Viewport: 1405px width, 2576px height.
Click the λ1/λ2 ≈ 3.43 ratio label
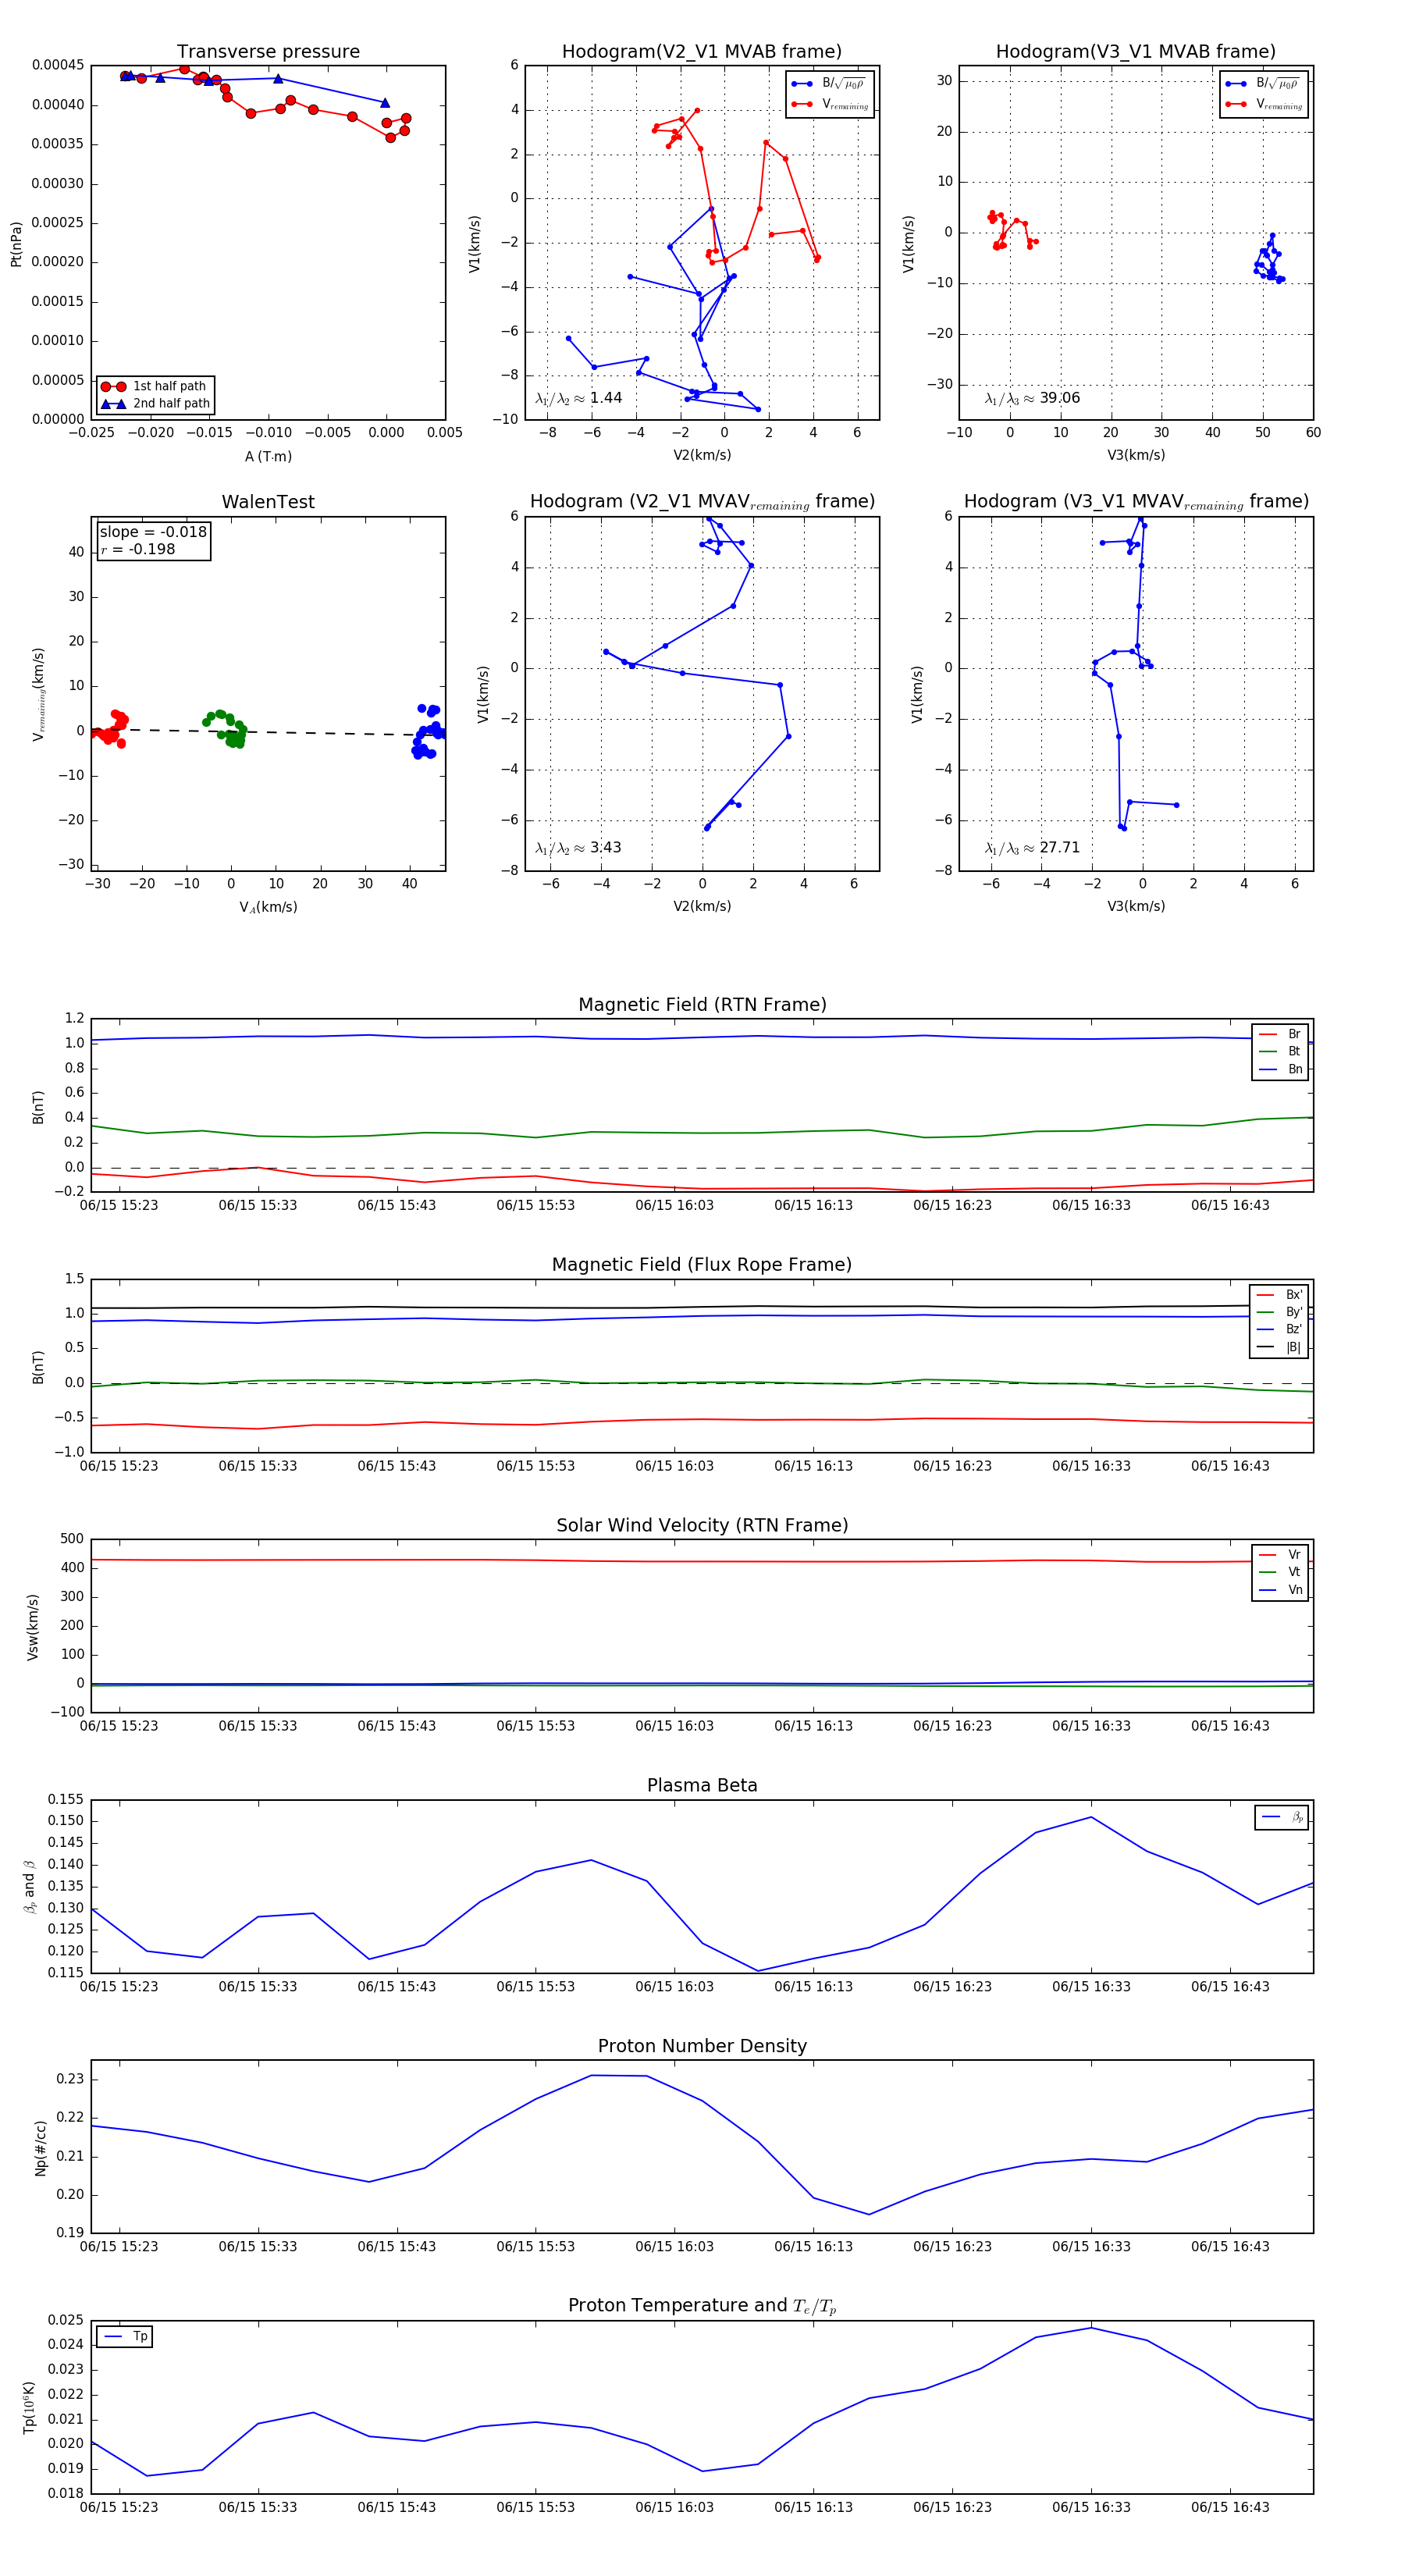(579, 848)
